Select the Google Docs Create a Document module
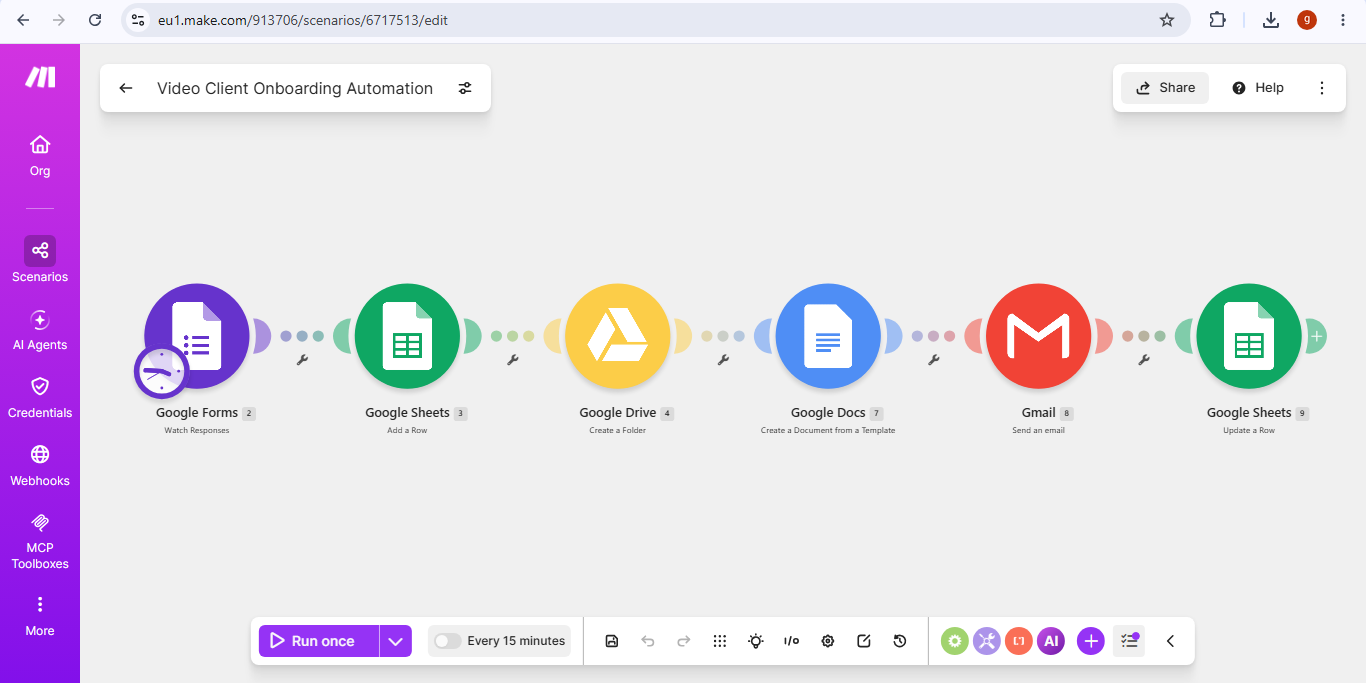 pyautogui.click(x=828, y=336)
